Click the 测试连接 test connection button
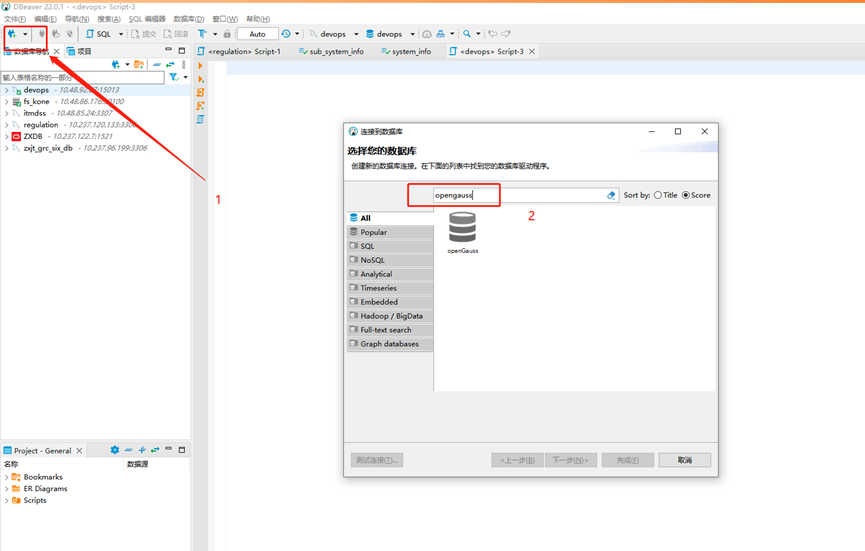This screenshot has height=551, width=865. pyautogui.click(x=377, y=460)
